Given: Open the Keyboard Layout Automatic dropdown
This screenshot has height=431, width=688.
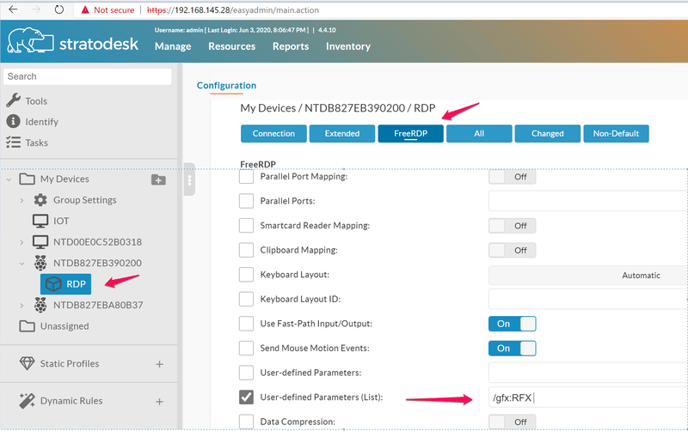Looking at the screenshot, I should coord(588,275).
